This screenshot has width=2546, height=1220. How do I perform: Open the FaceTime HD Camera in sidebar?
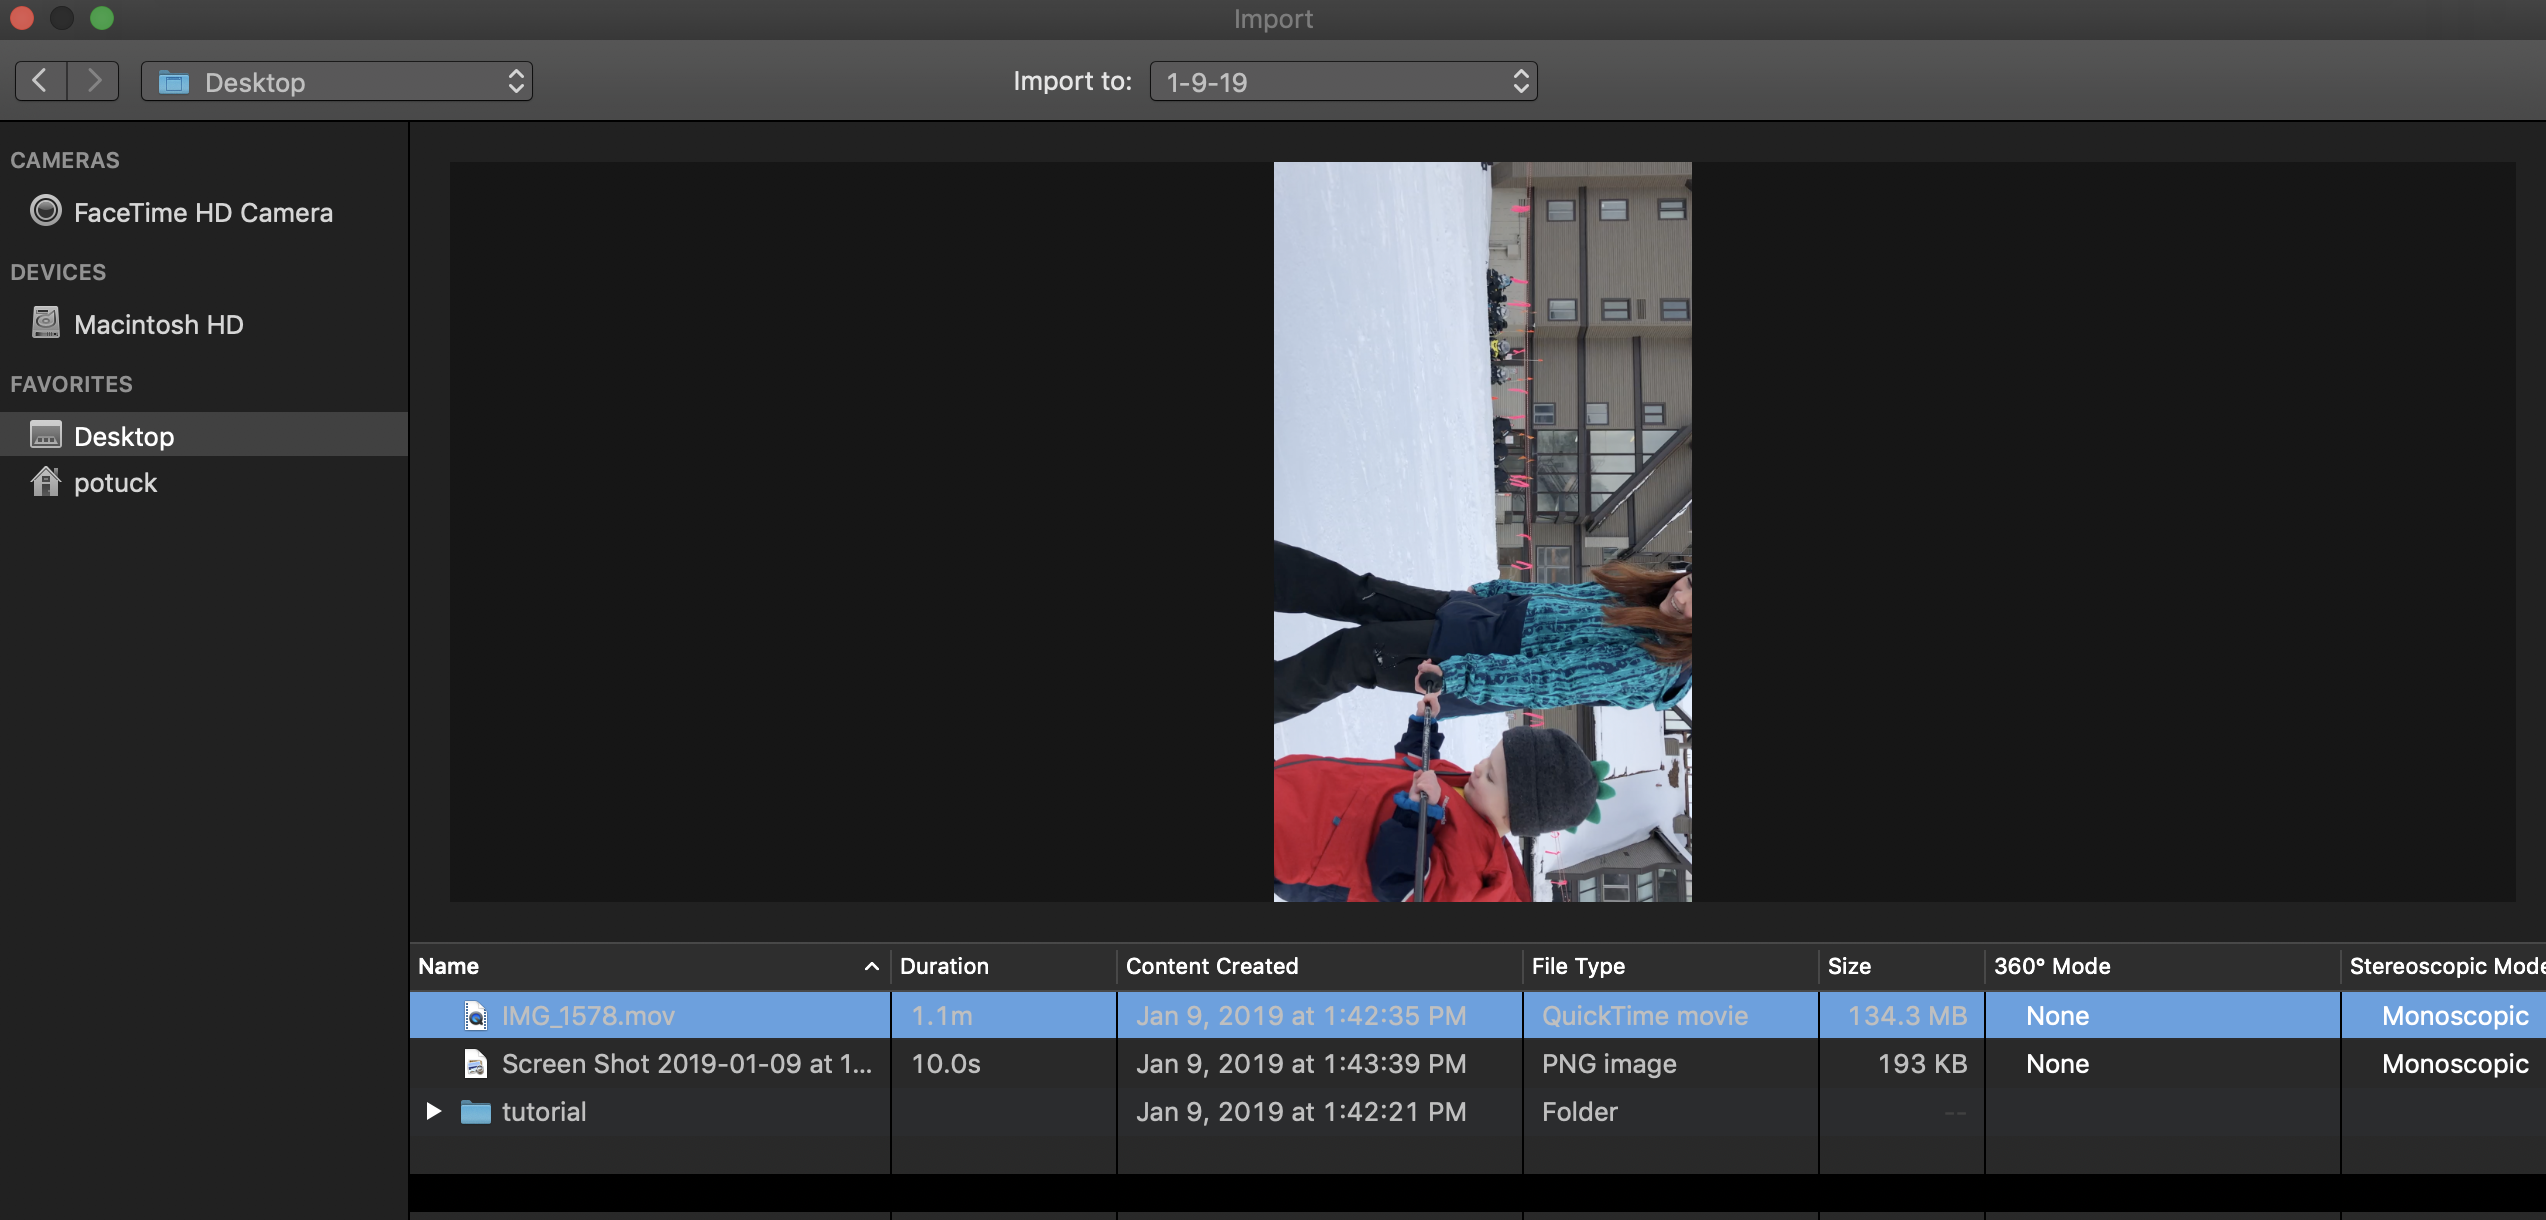[x=204, y=212]
